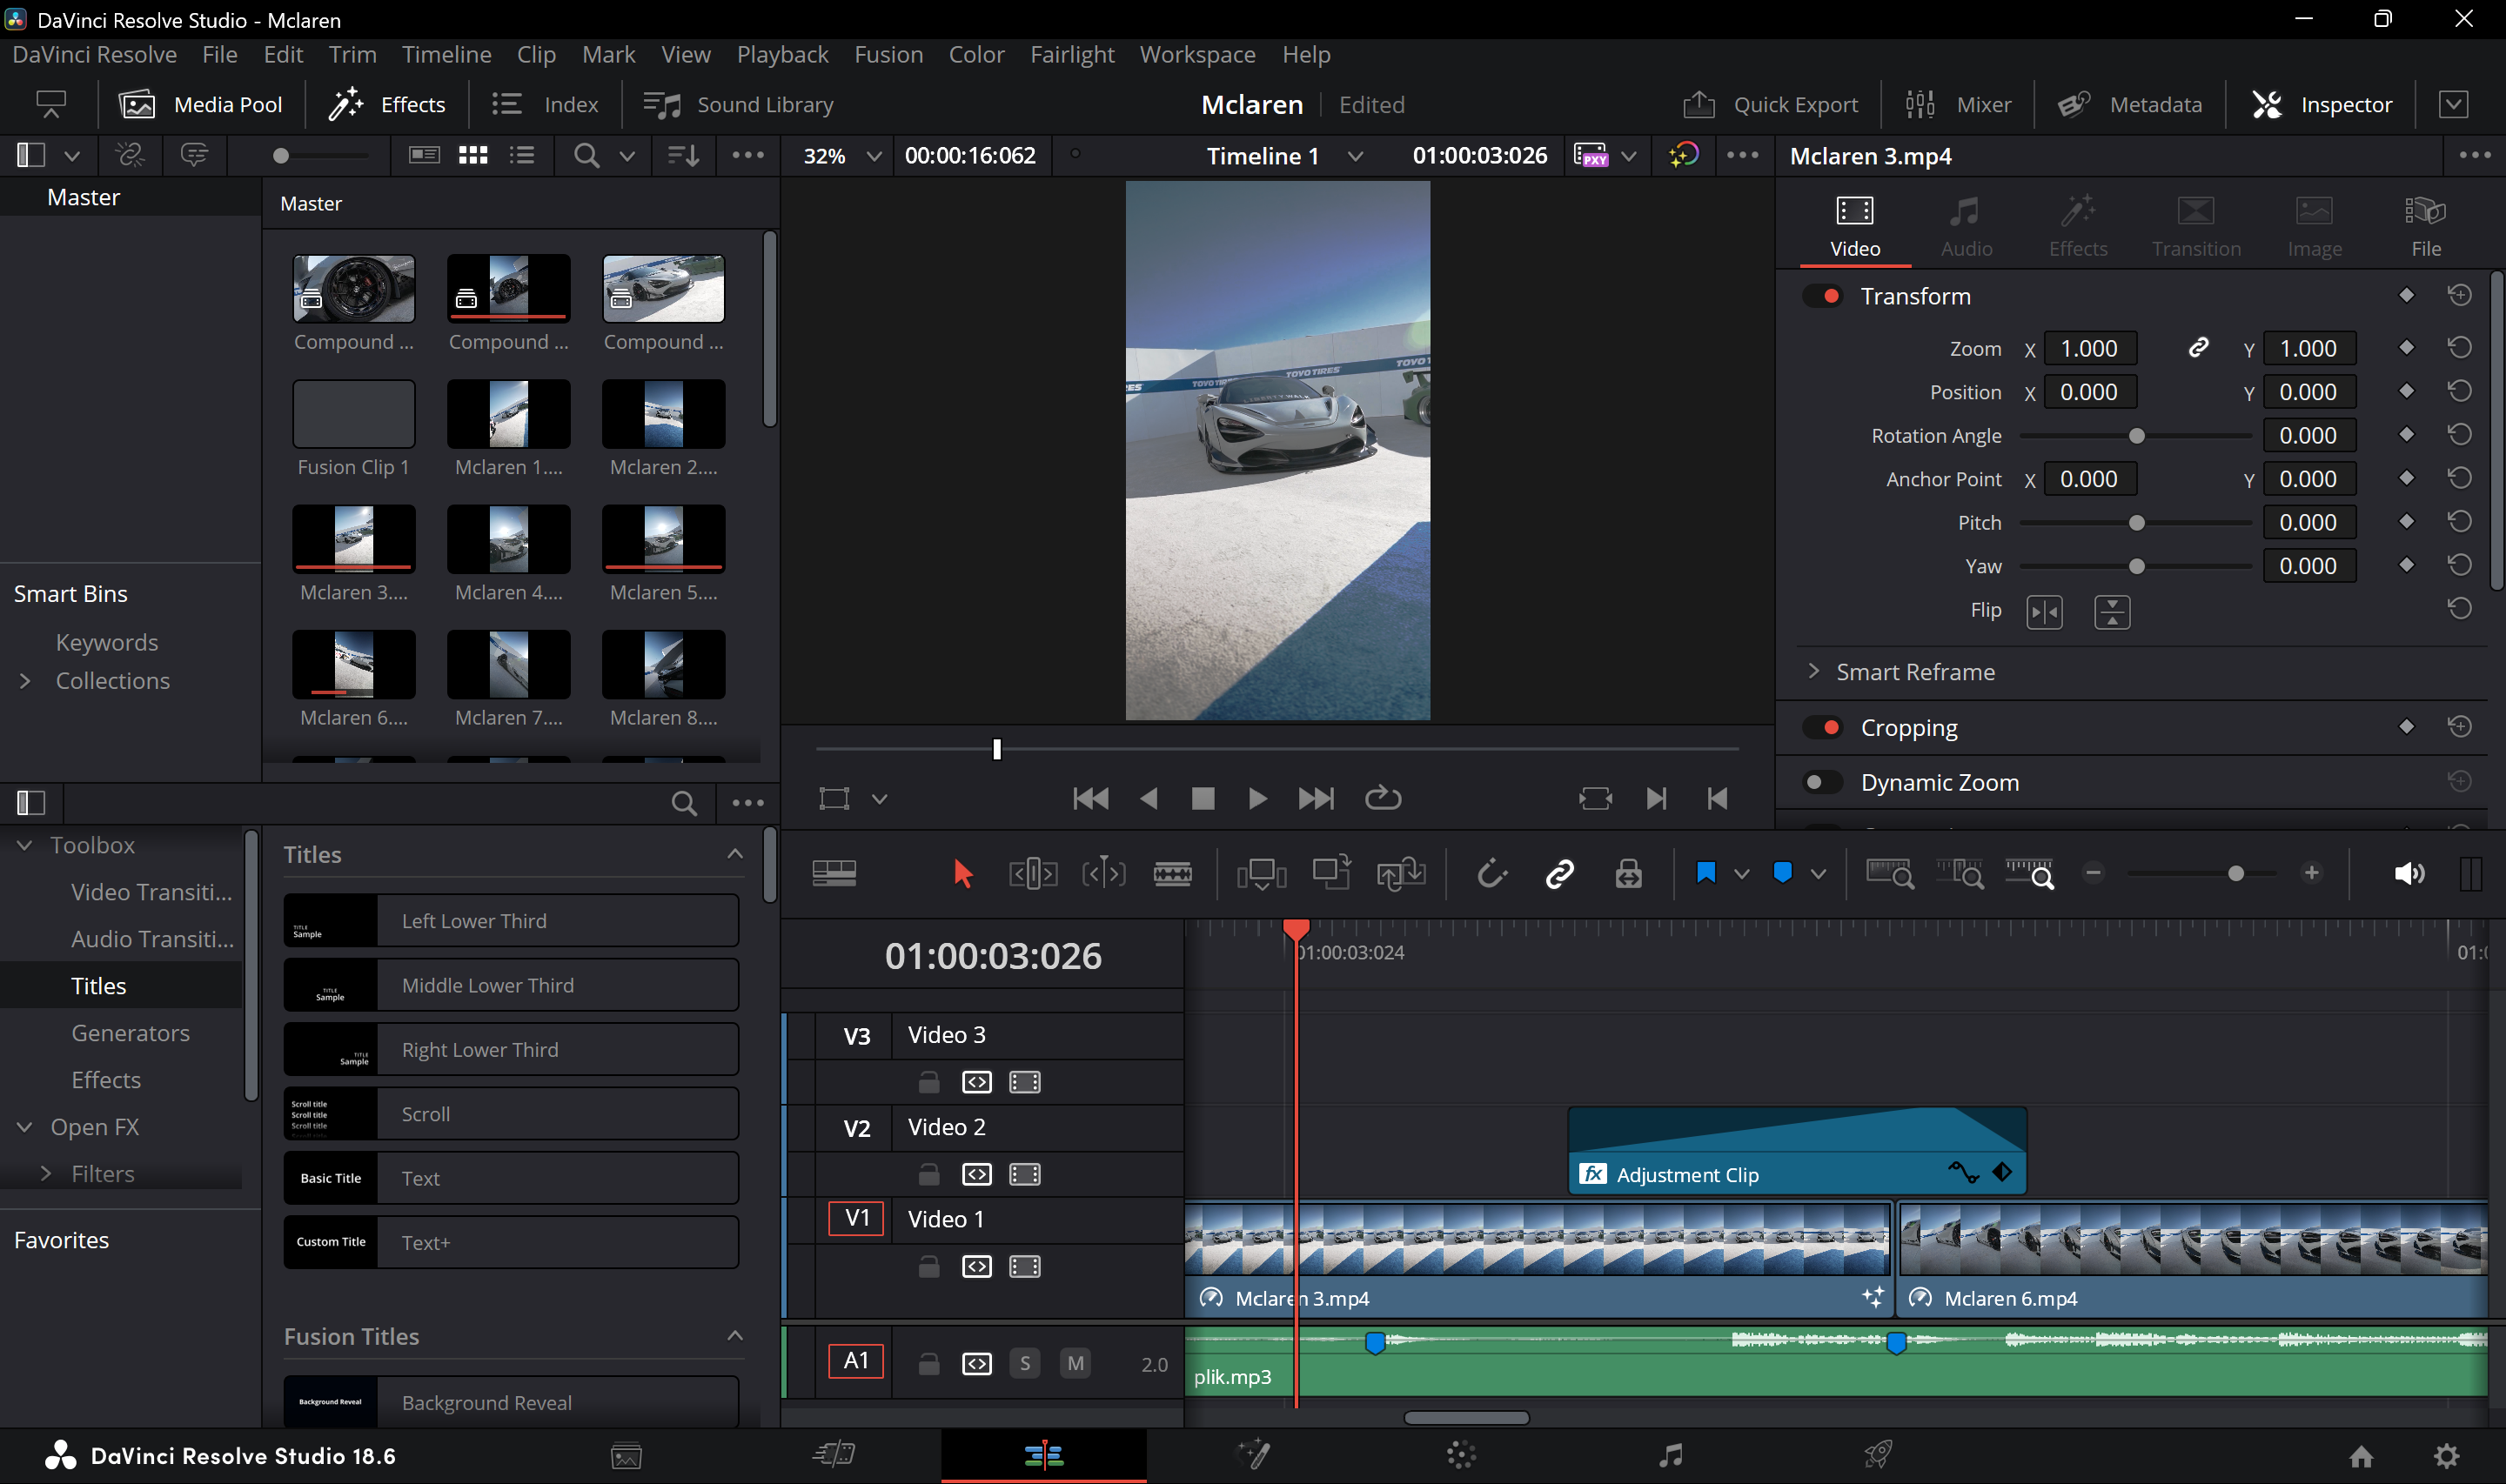Open the Sound Library panel
The image size is (2506, 1484).
point(738,104)
